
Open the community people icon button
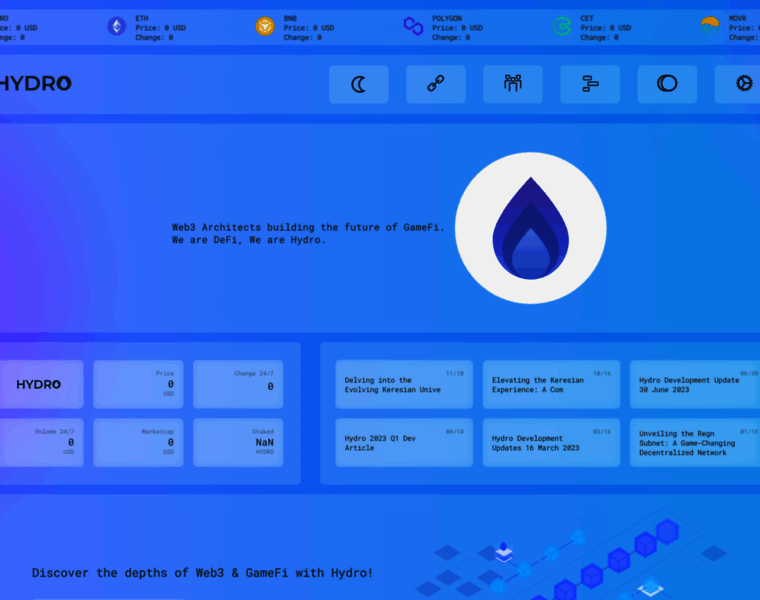coord(513,84)
